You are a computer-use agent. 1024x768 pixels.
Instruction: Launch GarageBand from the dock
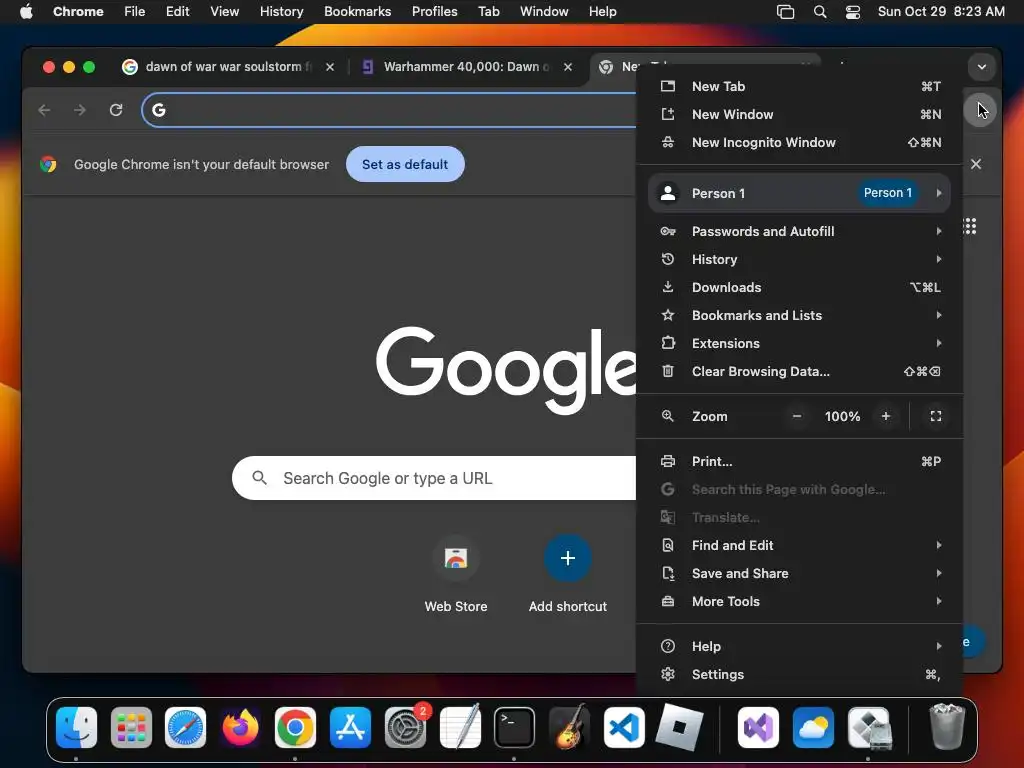[x=569, y=727]
